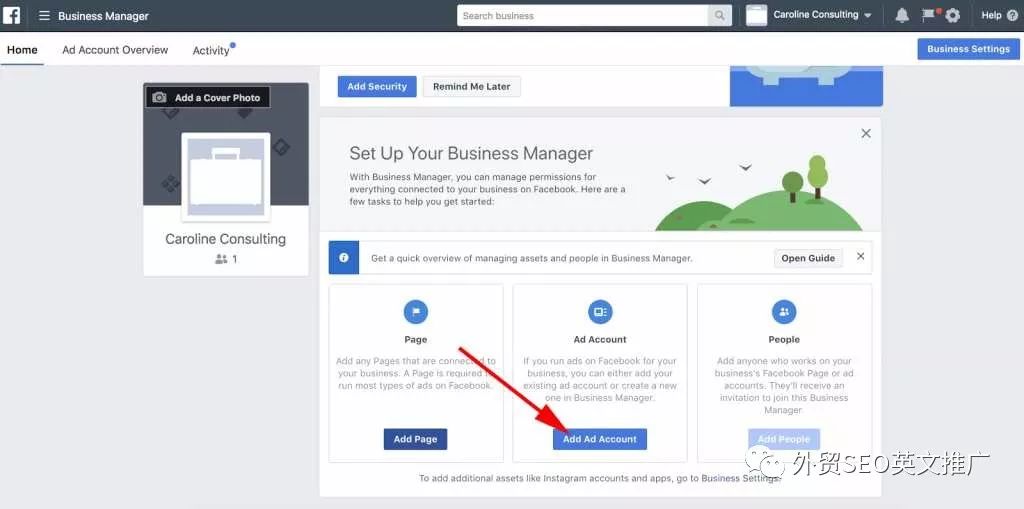This screenshot has height=509, width=1024.
Task: Click the Add Ad Account button
Action: [600, 439]
